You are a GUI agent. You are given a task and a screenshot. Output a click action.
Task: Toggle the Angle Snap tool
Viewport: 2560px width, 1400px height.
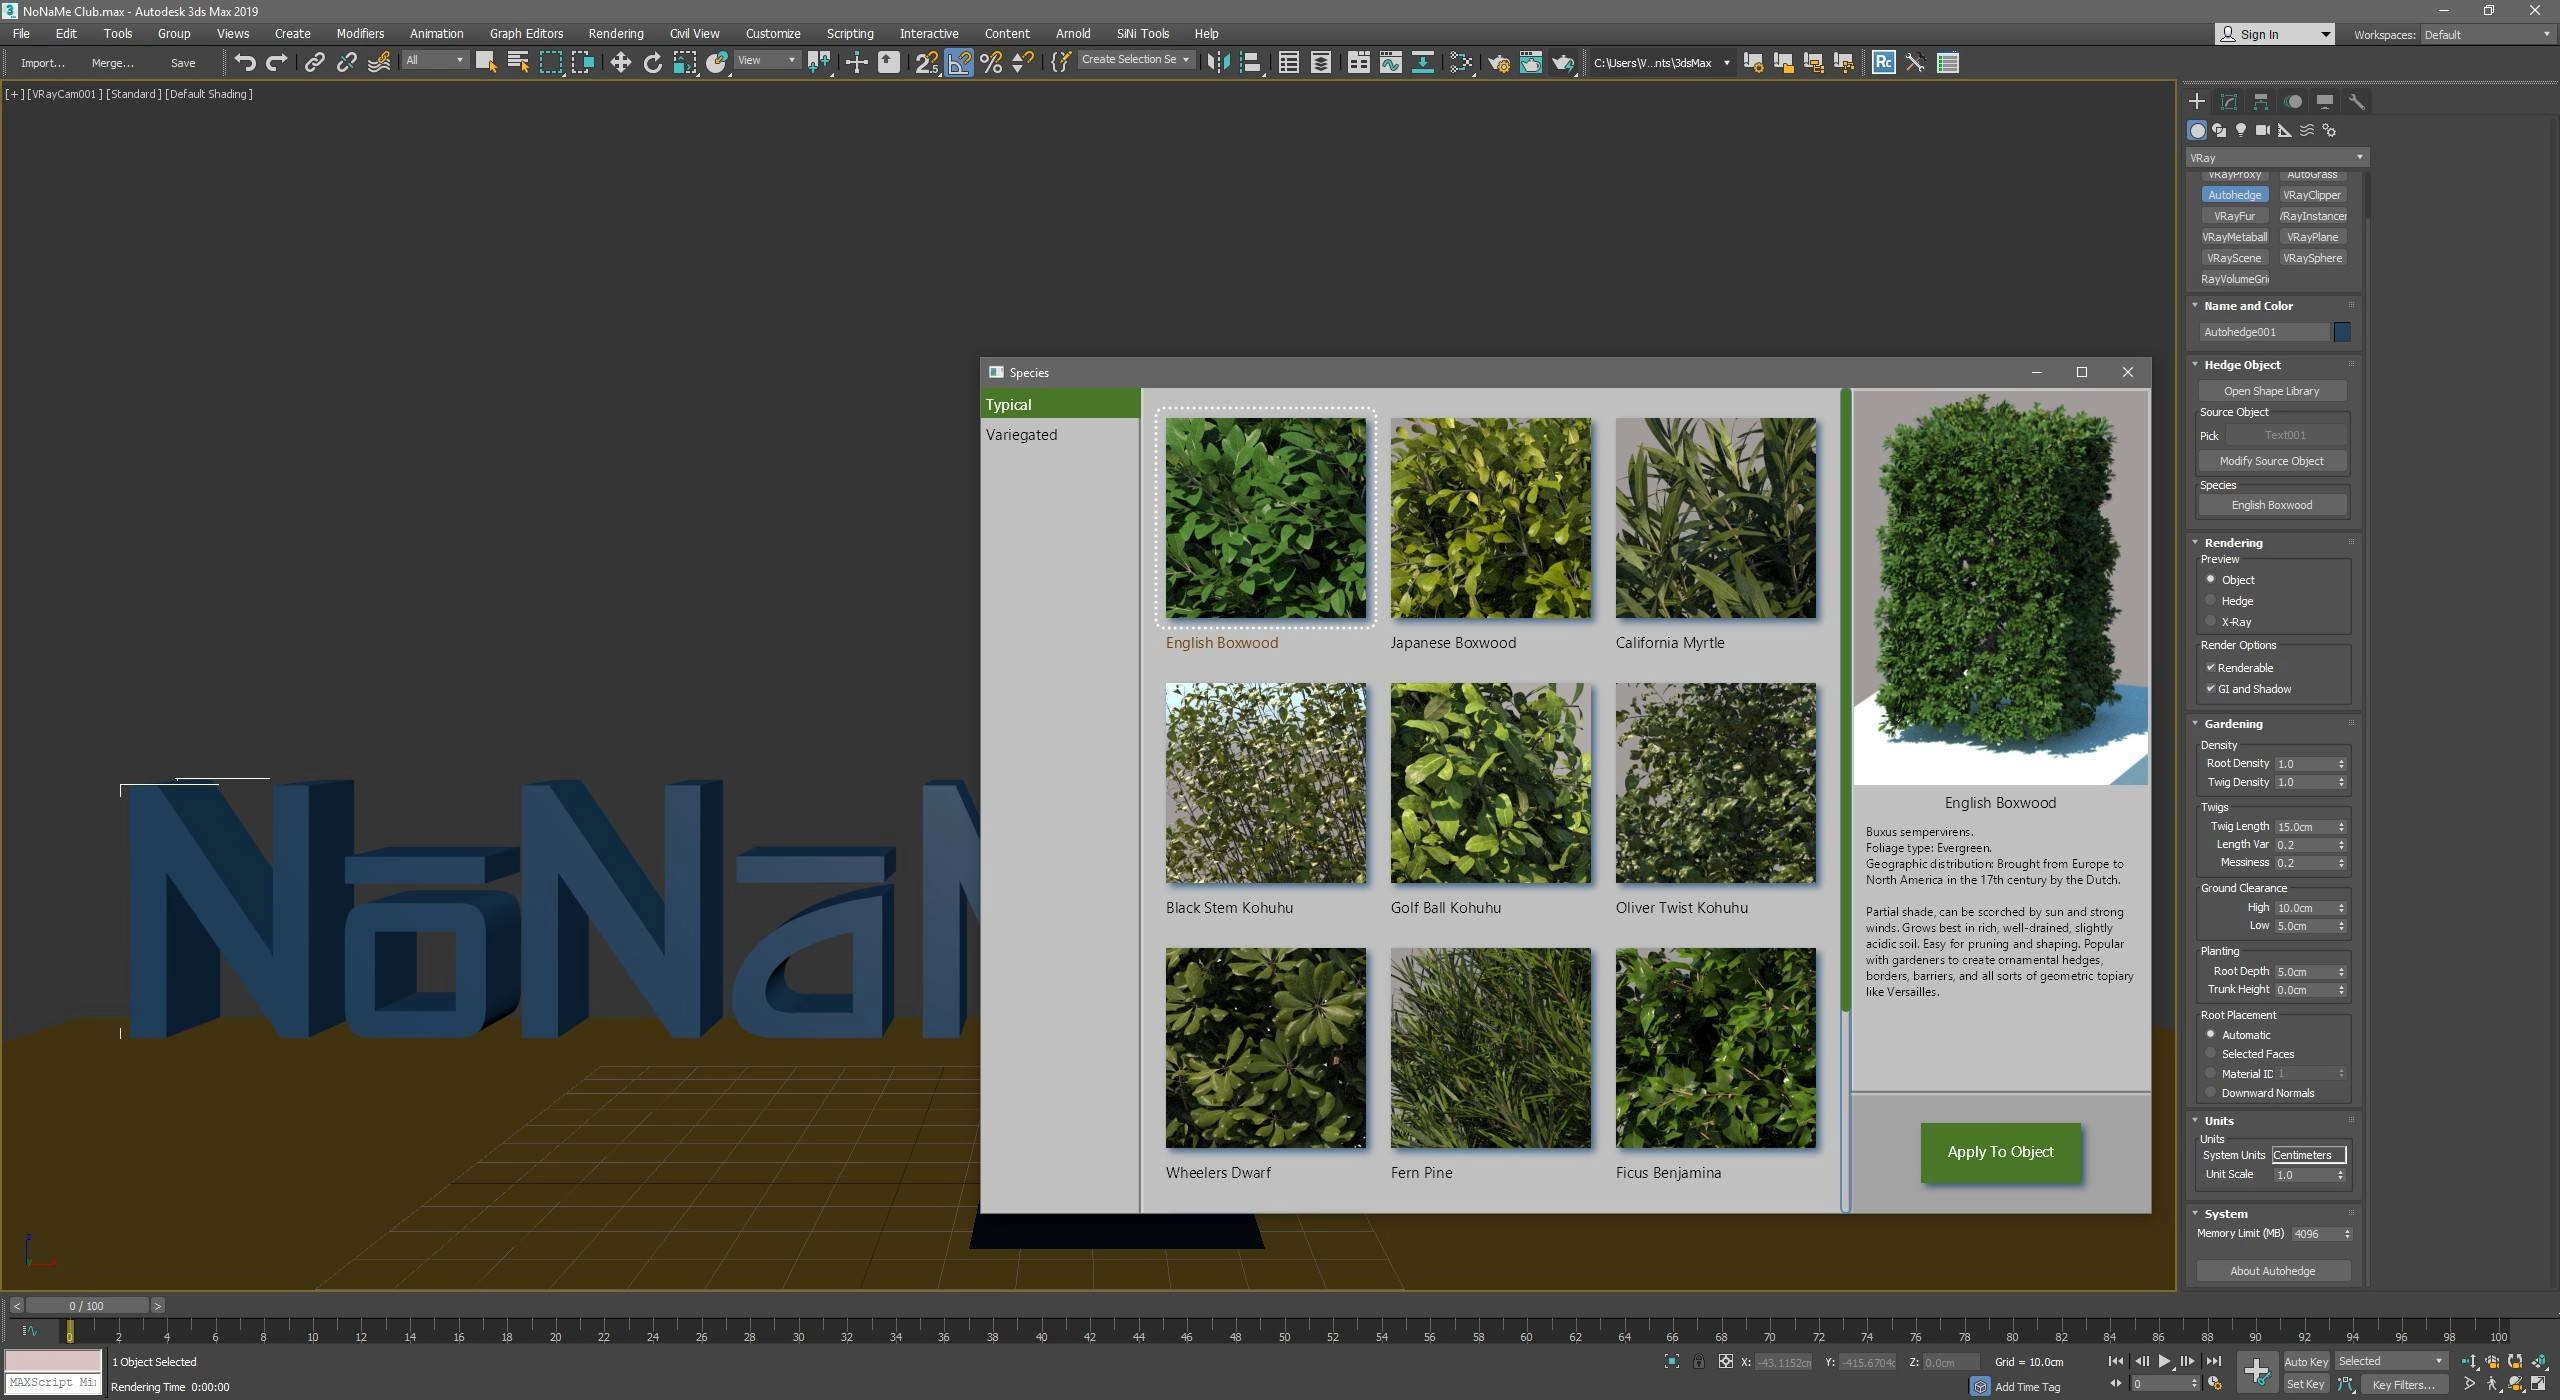(959, 62)
